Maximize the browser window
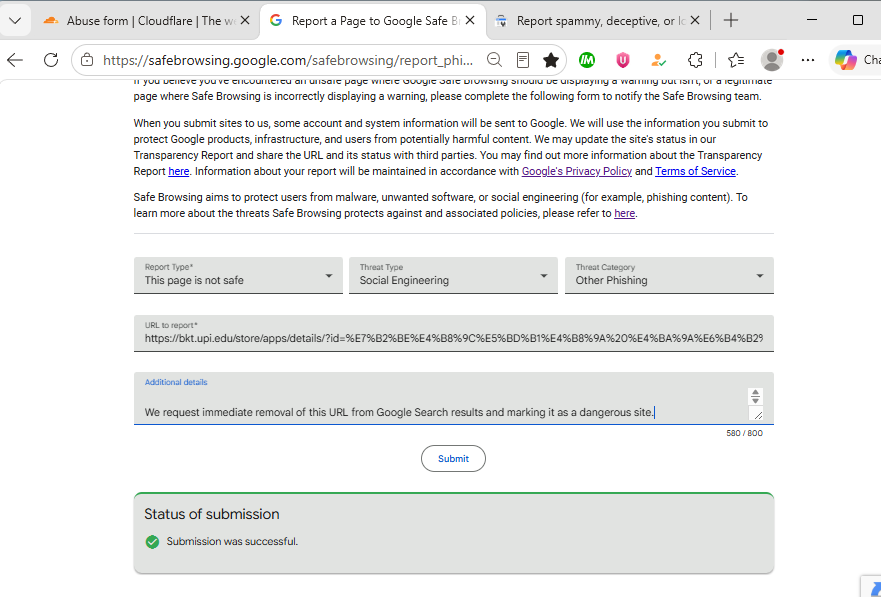 pos(857,20)
